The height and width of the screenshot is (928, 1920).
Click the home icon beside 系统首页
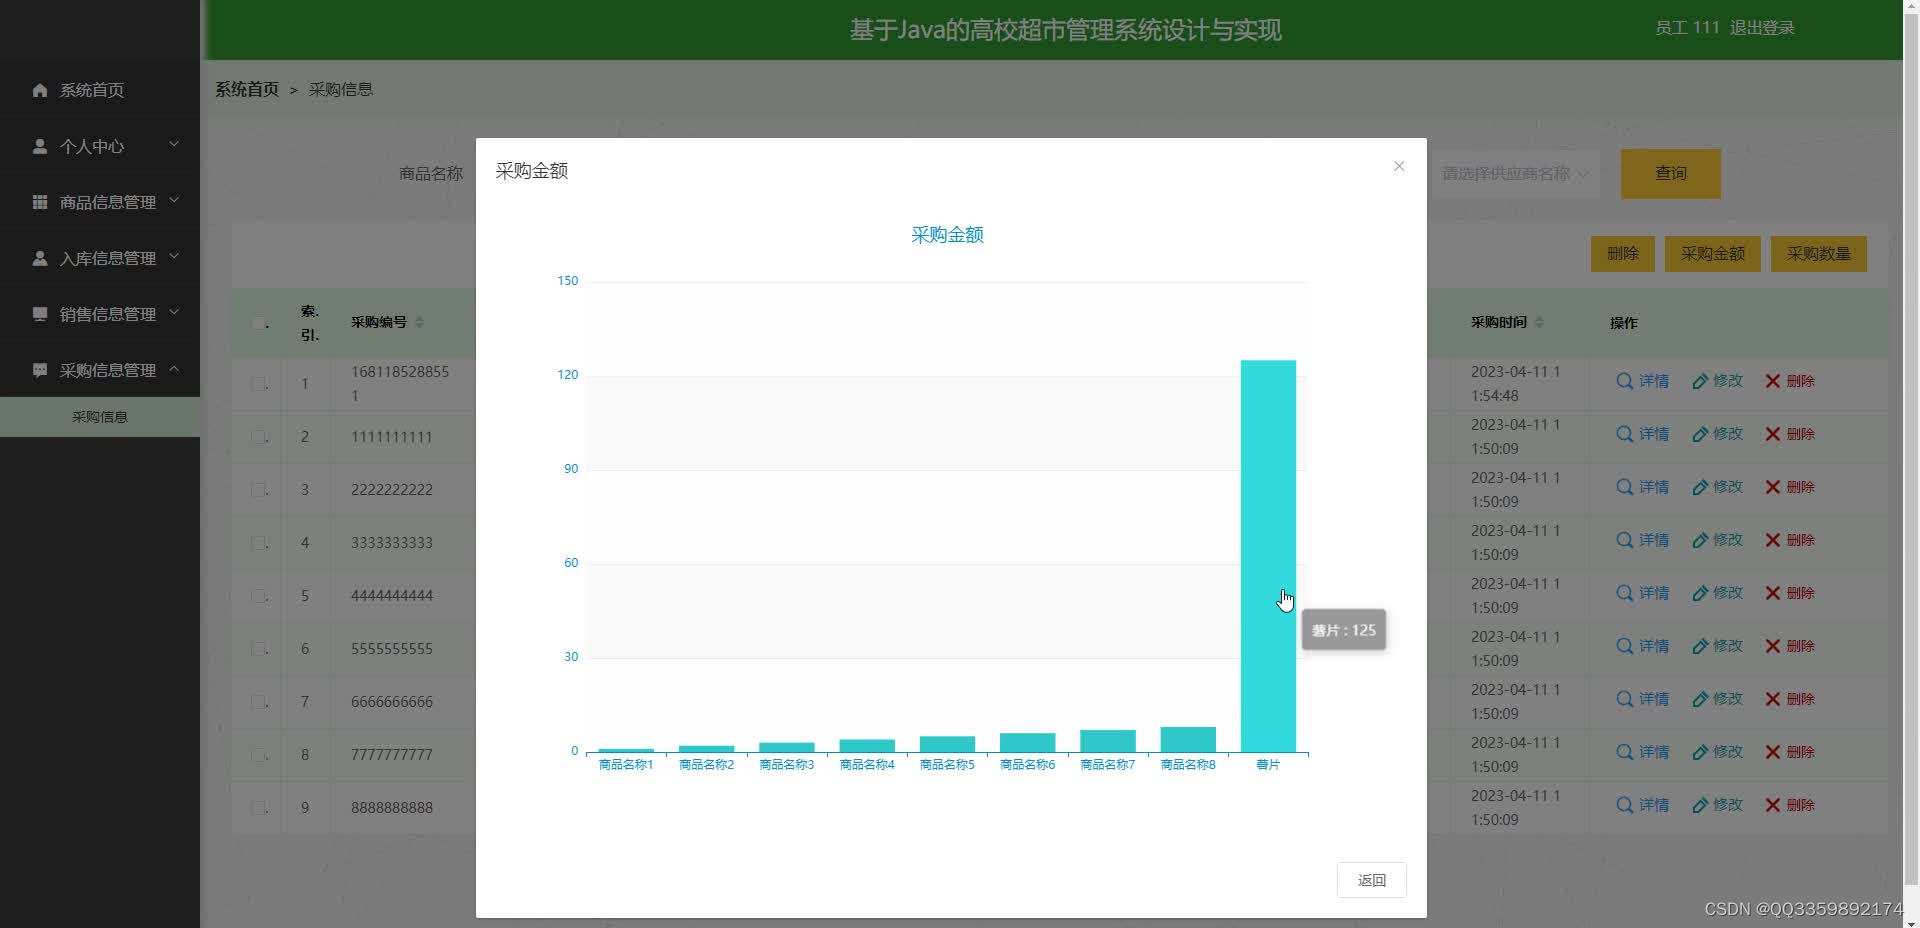coord(40,90)
